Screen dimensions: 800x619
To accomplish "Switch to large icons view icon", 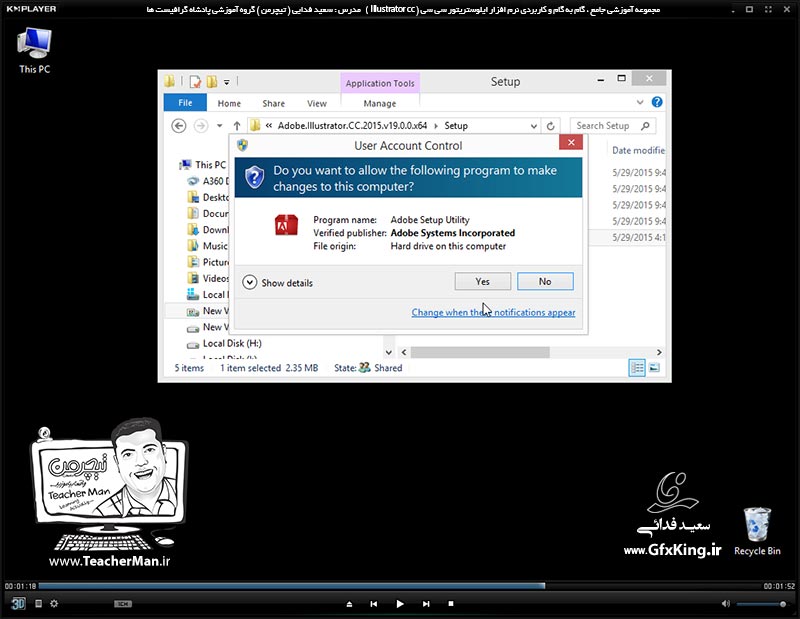I will (x=654, y=368).
